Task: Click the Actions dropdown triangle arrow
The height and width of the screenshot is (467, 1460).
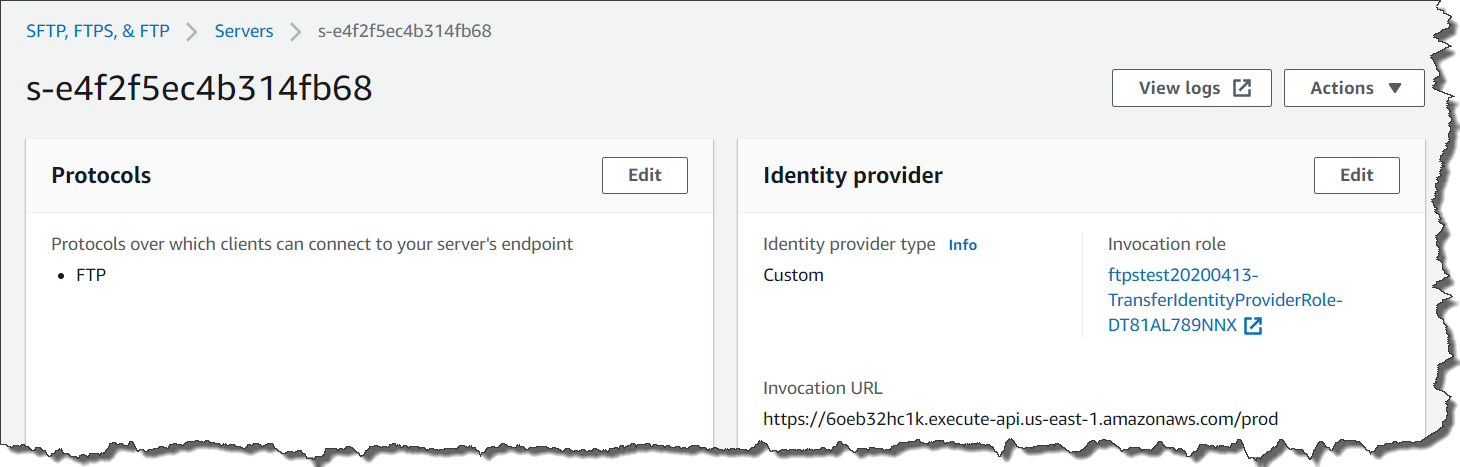Action: (1395, 88)
